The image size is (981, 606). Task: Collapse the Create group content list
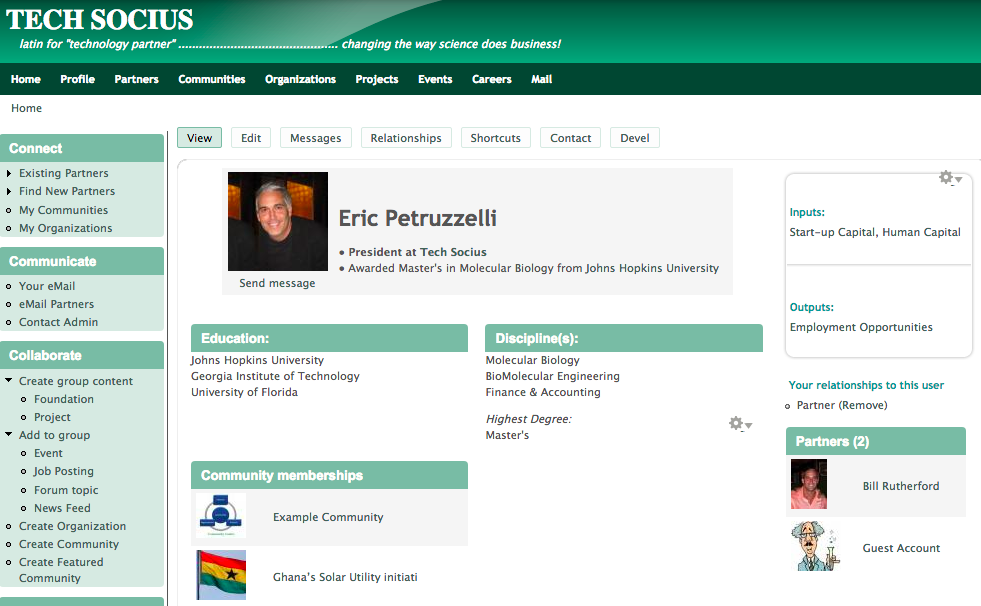(9, 381)
